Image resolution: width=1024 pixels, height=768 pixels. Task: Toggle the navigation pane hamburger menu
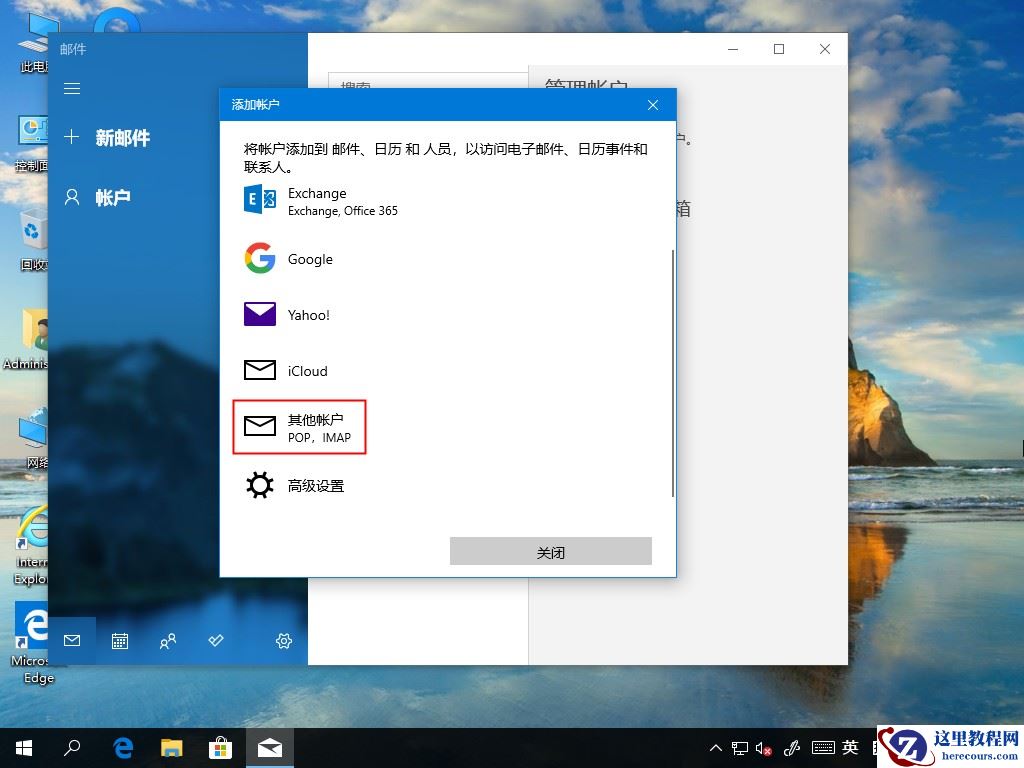click(x=71, y=88)
